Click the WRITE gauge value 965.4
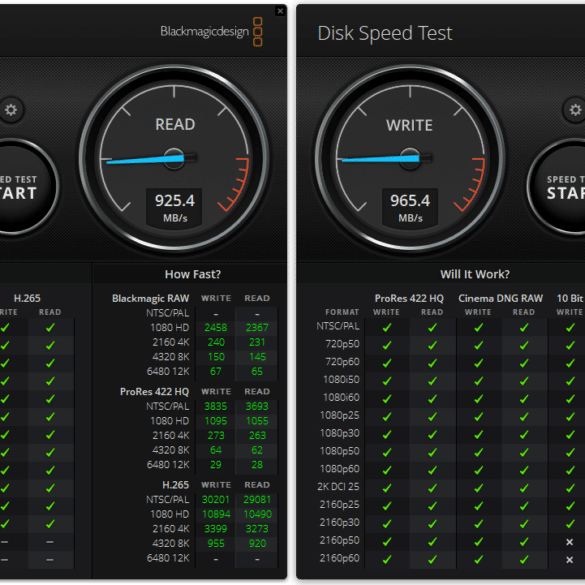This screenshot has height=585, width=585. (x=410, y=201)
